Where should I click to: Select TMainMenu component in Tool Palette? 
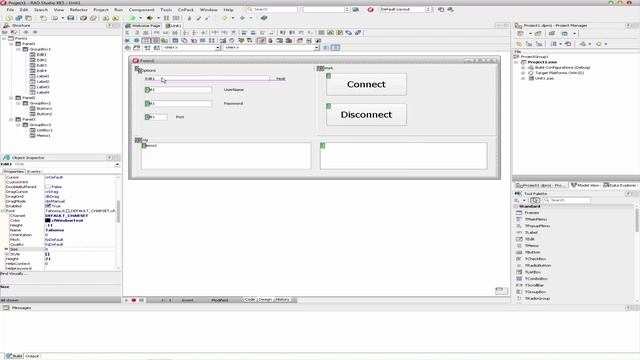tap(536, 219)
